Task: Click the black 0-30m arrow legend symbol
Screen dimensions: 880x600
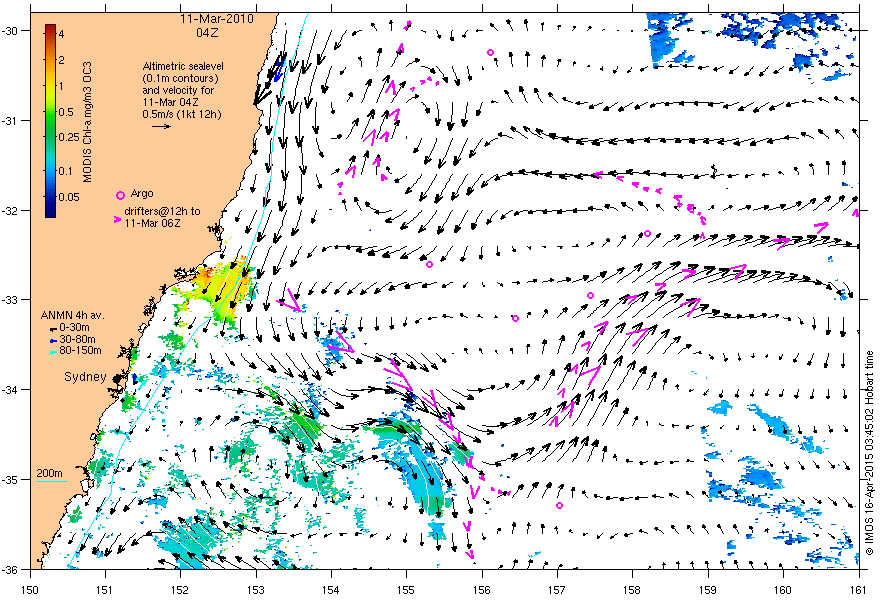Action: point(53,328)
